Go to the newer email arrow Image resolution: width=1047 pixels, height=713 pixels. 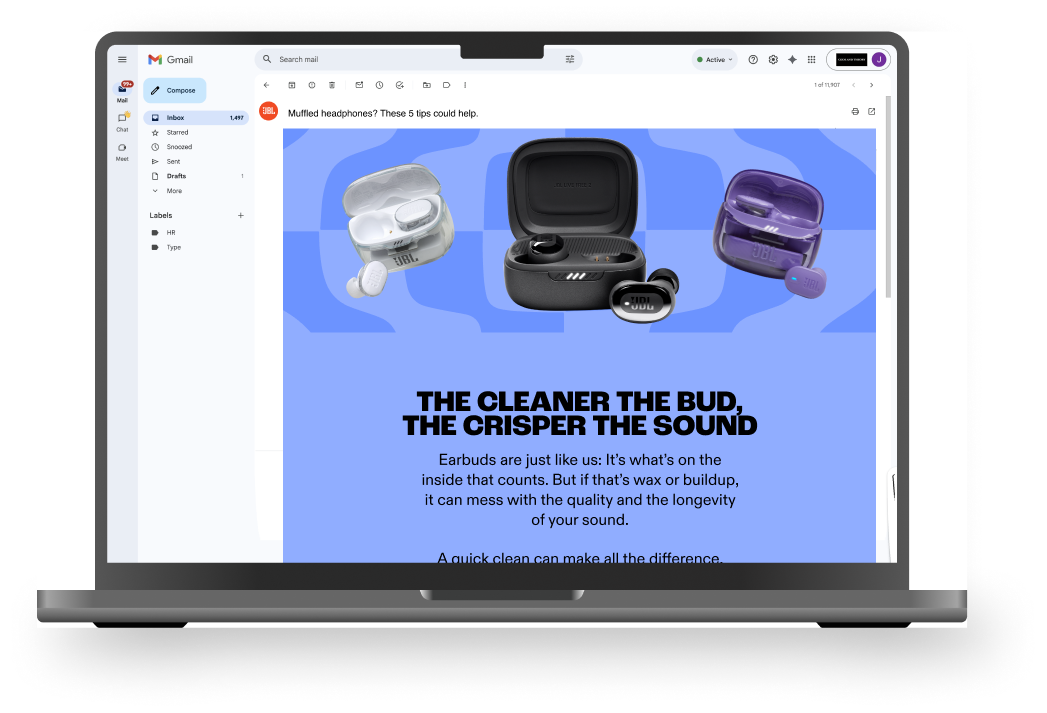coord(853,85)
